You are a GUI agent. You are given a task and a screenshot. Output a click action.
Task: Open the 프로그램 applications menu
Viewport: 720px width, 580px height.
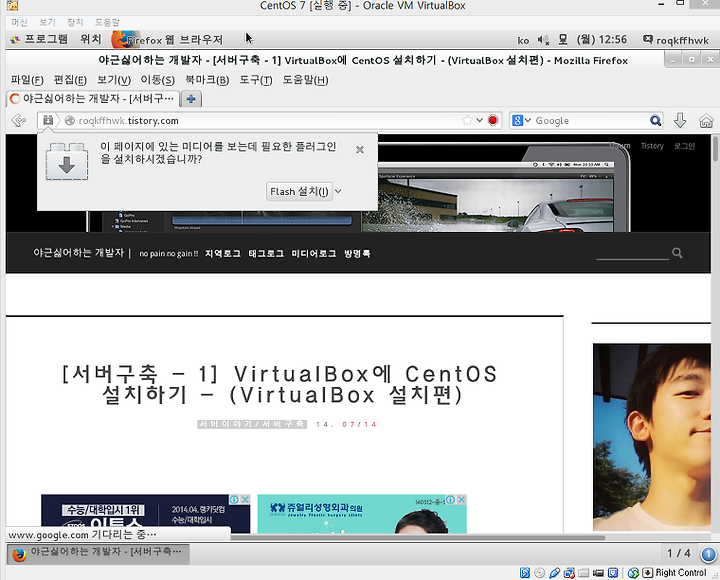(39, 39)
